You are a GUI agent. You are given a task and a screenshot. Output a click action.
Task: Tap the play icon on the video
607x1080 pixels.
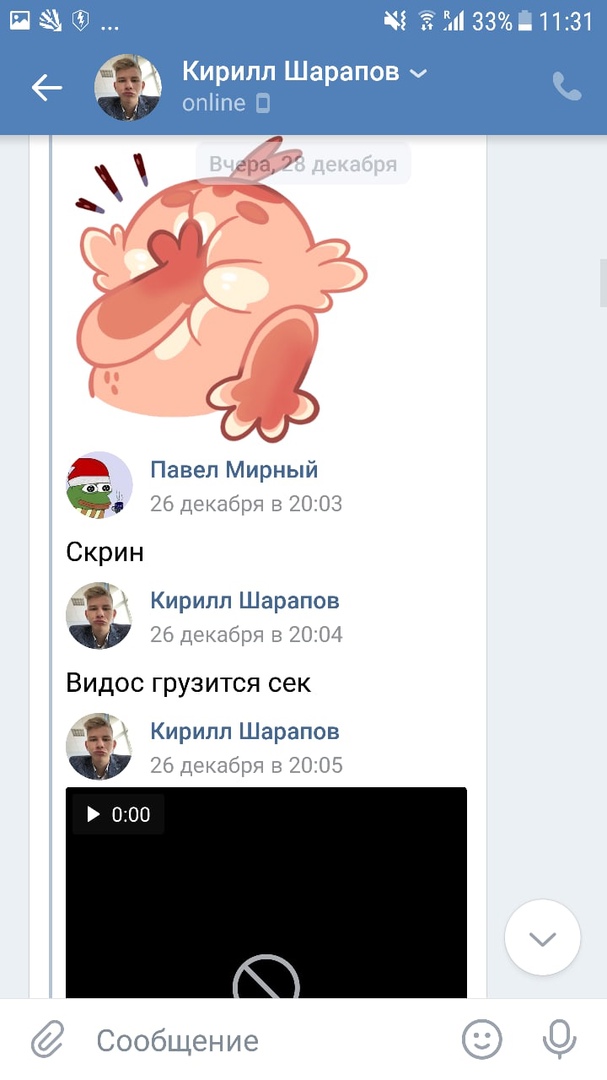tap(93, 815)
